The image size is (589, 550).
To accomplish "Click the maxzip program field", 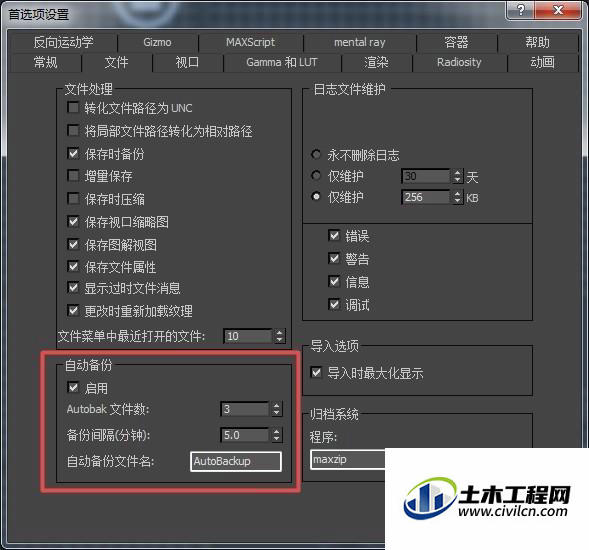I will pos(348,459).
